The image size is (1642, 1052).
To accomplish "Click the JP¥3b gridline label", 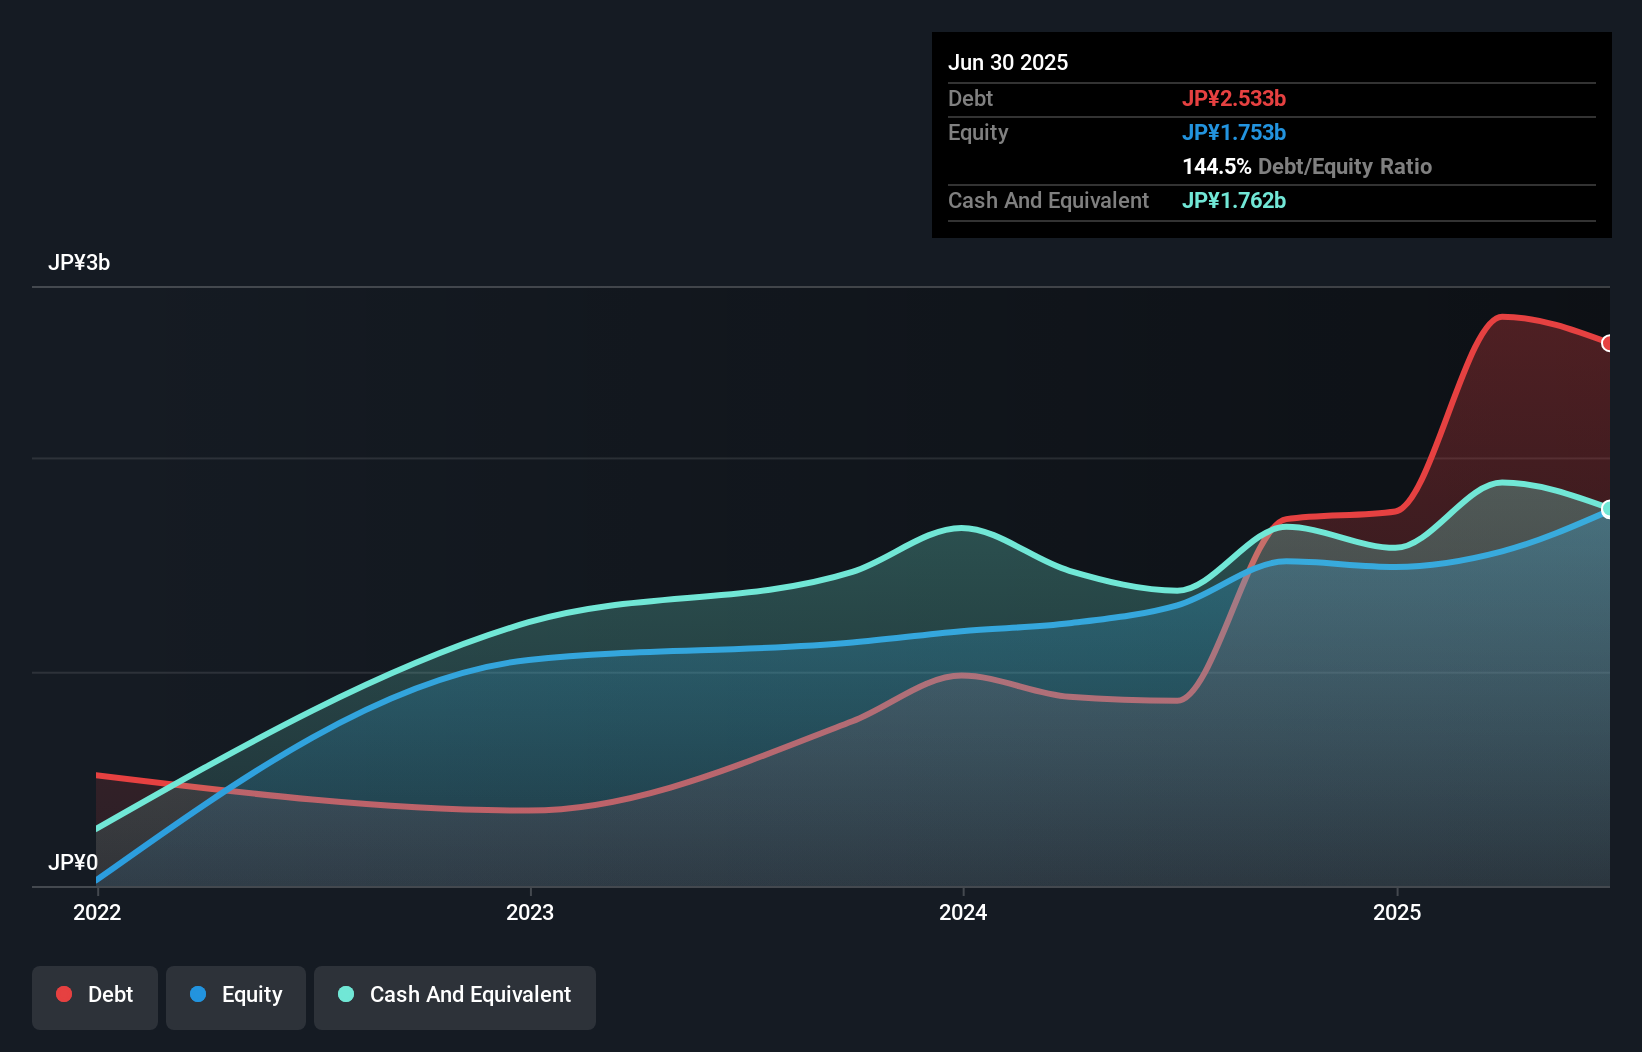I will [x=80, y=263].
